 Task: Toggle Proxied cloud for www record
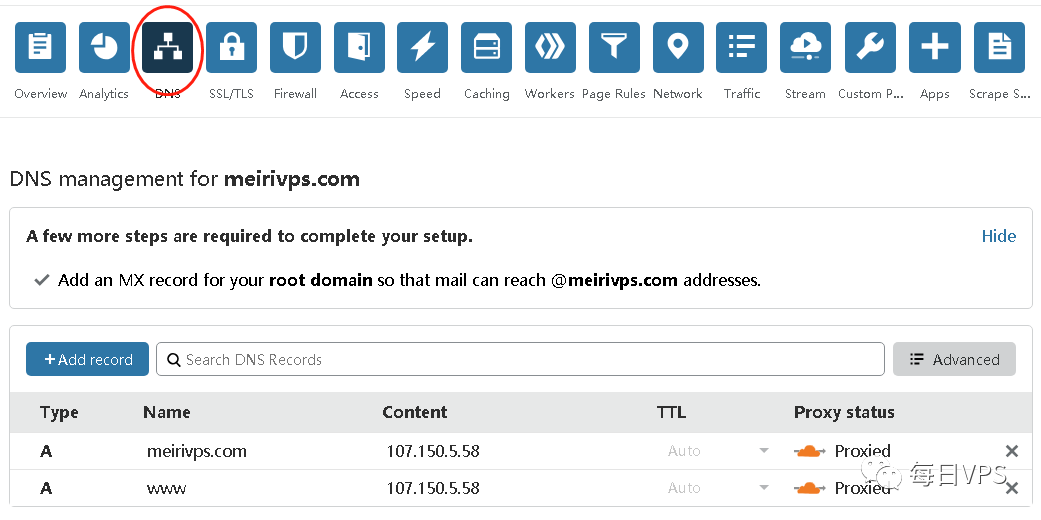point(809,488)
